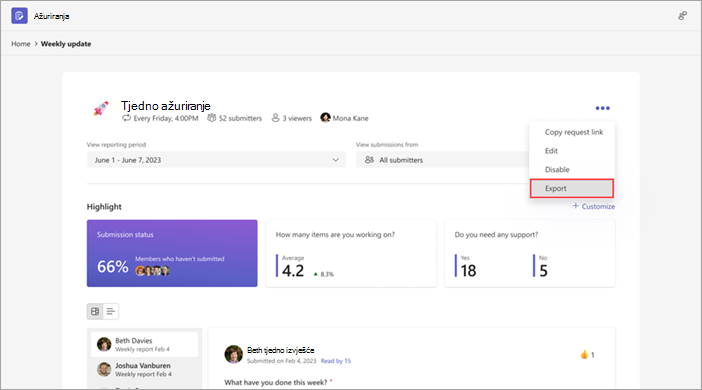Click the thumbs-up reaction icon
702x390 pixels.
pyautogui.click(x=584, y=355)
